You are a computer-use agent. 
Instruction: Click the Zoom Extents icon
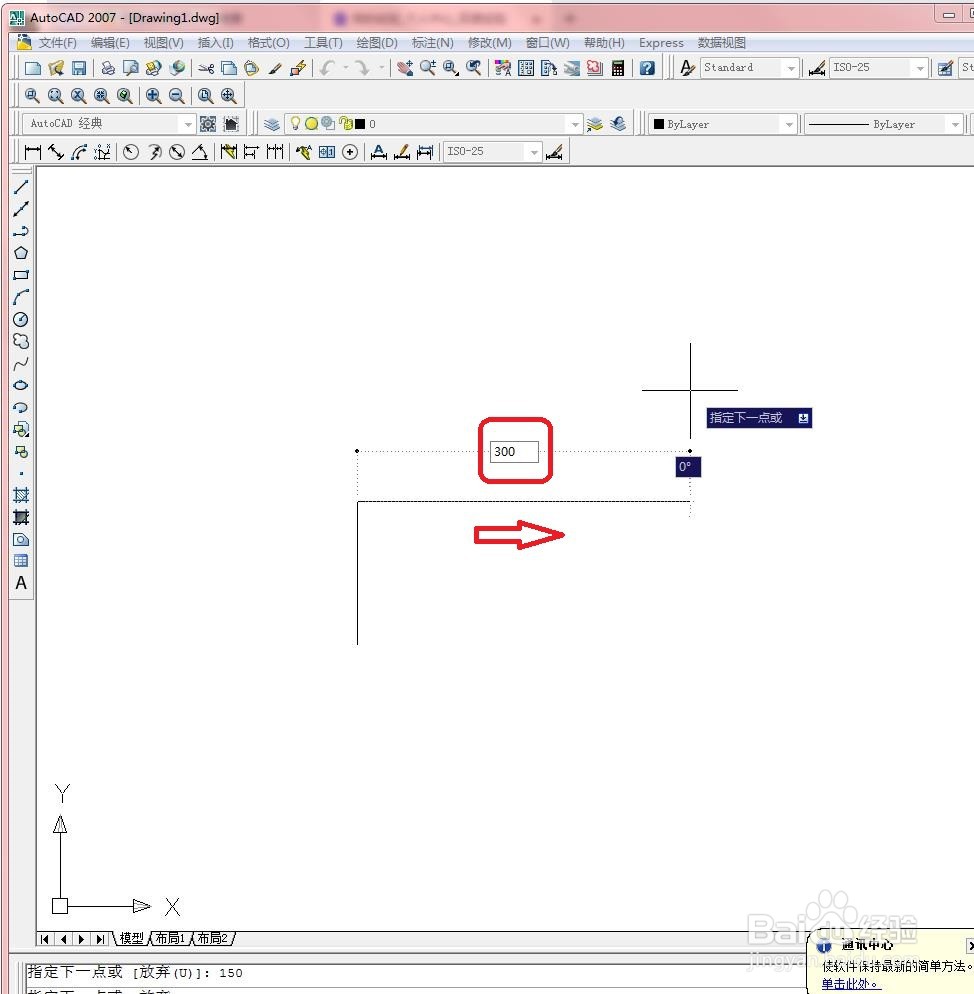(228, 96)
